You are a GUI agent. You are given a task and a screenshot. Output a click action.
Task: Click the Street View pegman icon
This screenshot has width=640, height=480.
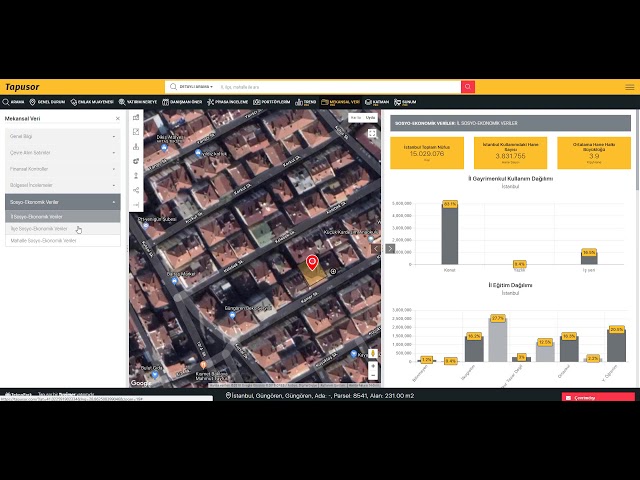(x=373, y=353)
